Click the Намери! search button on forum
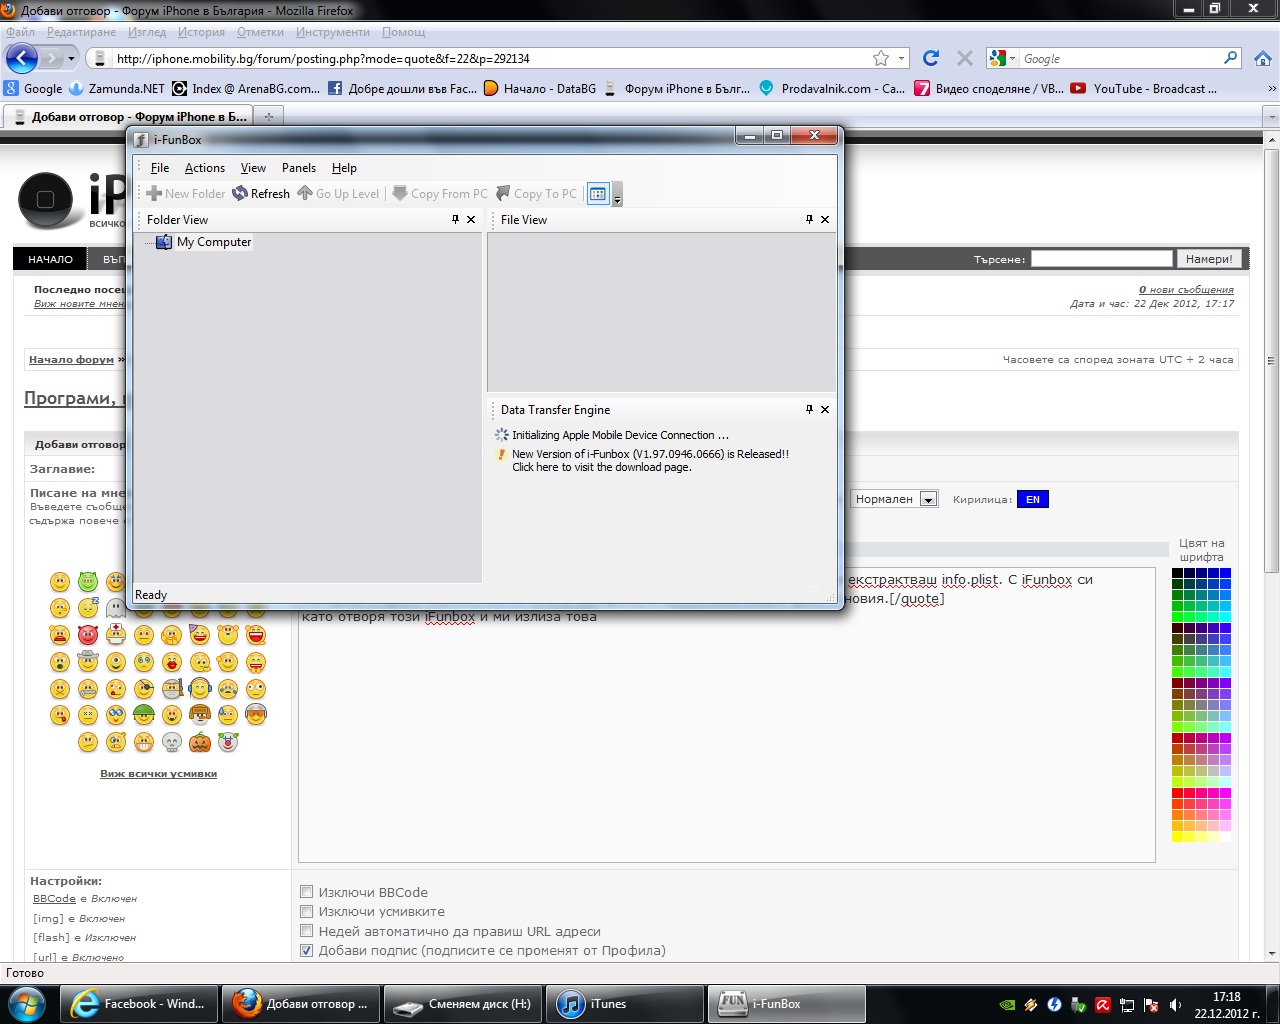This screenshot has height=1024, width=1280. click(x=1208, y=259)
